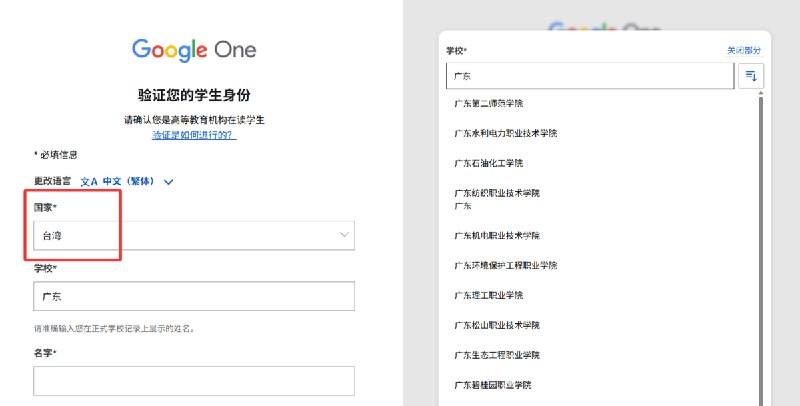Click the sort icon beside school search
Image resolution: width=800 pixels, height=406 pixels.
click(751, 76)
